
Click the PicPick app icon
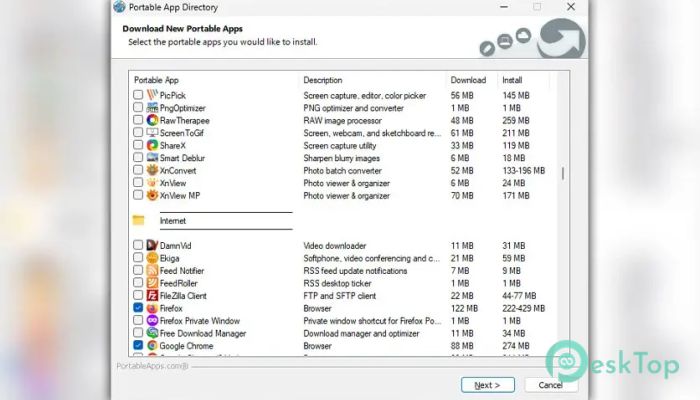click(152, 95)
